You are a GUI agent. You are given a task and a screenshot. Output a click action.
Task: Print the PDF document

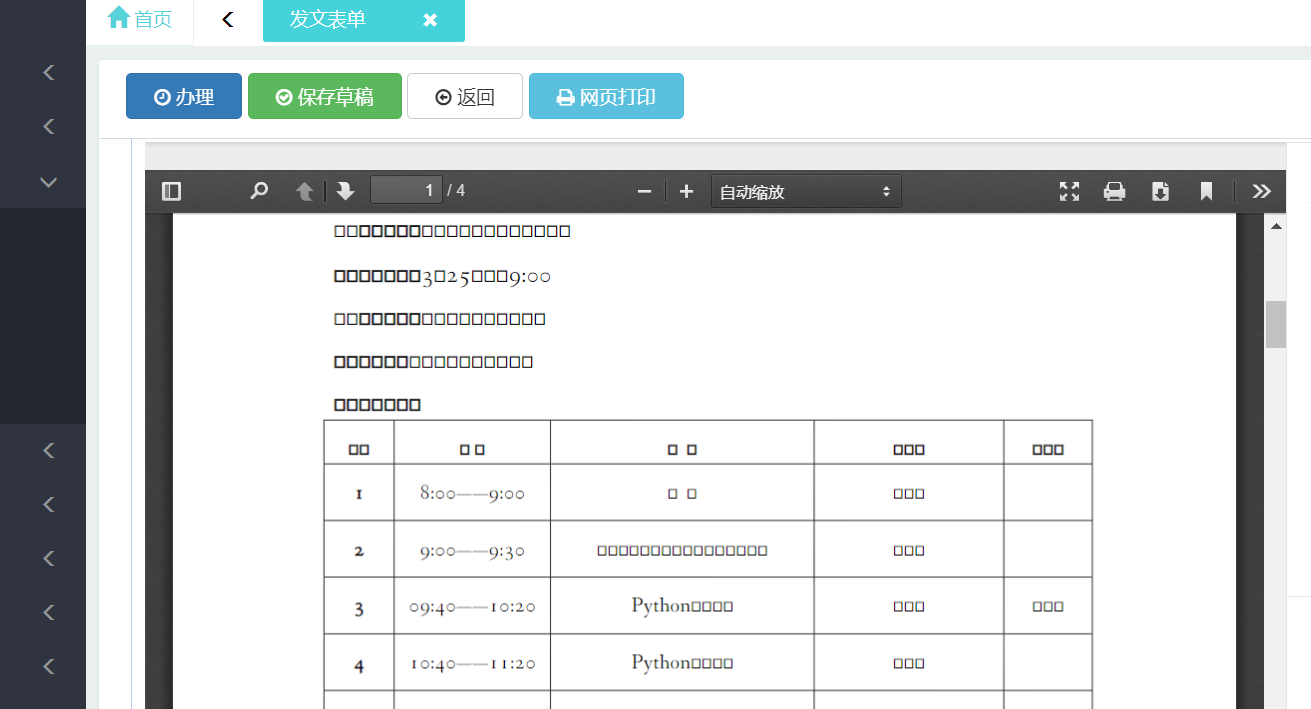pyautogui.click(x=1114, y=191)
